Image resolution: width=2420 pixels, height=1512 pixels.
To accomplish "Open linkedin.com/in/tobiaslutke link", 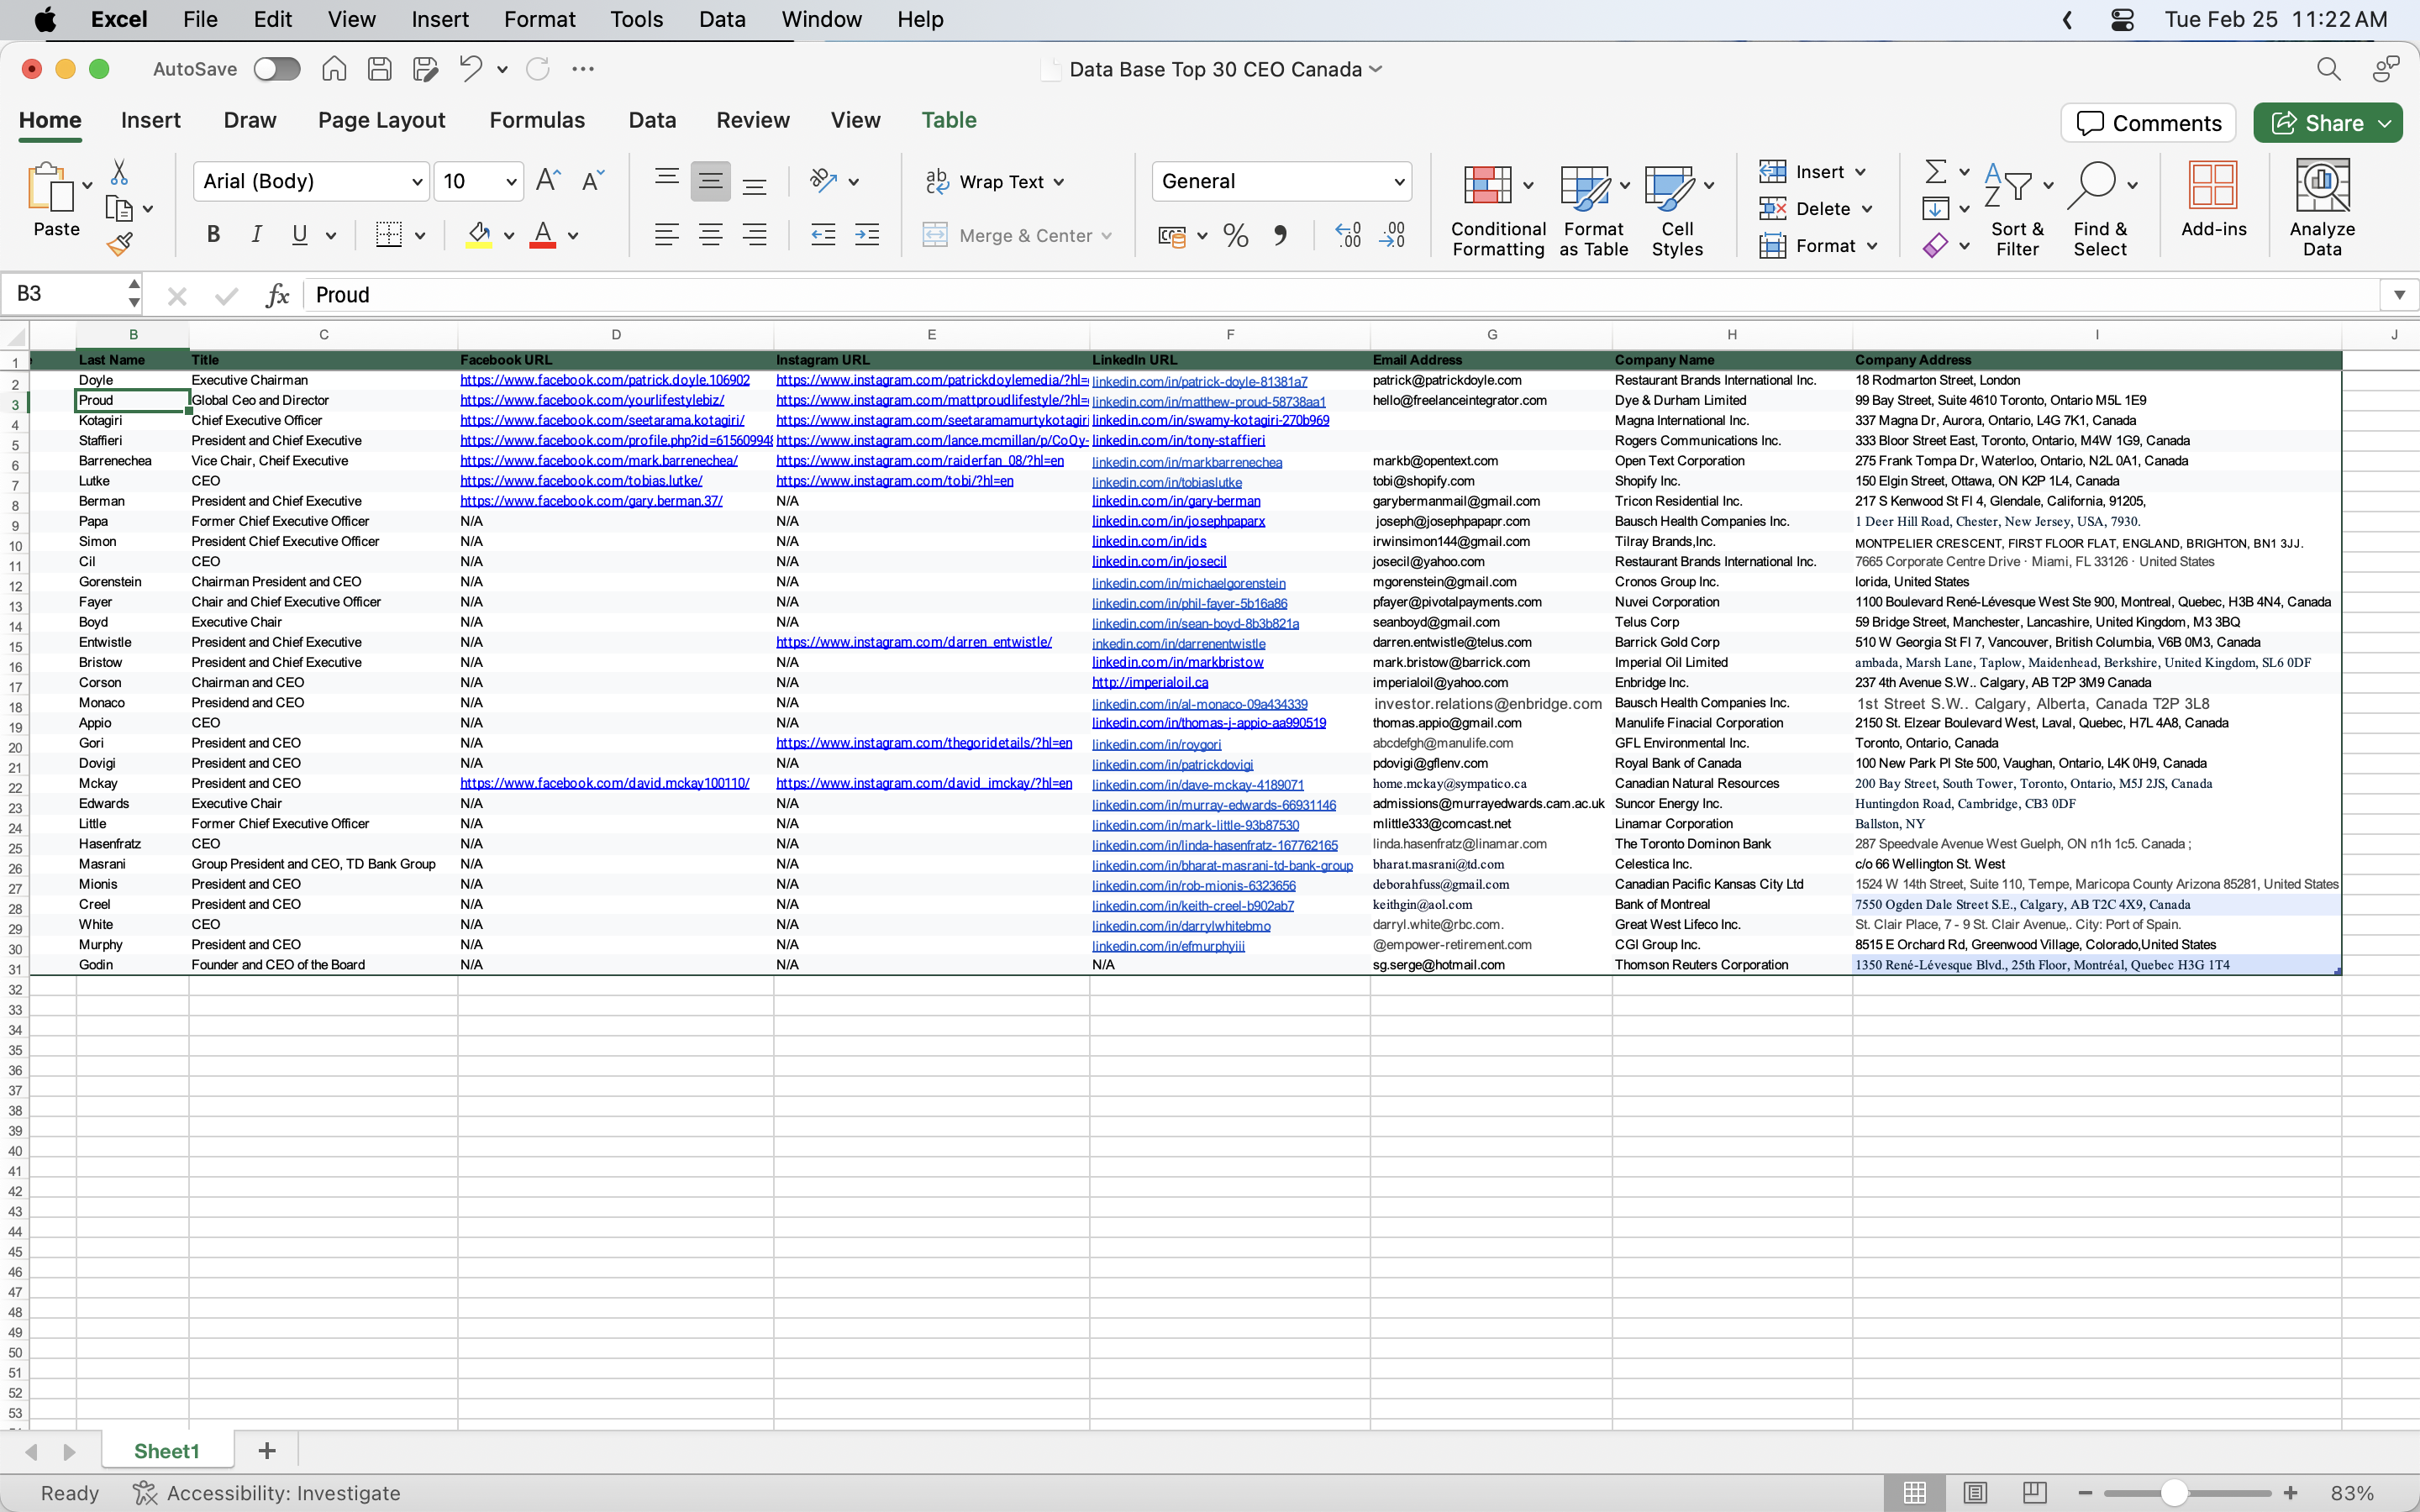I will pos(1166,482).
